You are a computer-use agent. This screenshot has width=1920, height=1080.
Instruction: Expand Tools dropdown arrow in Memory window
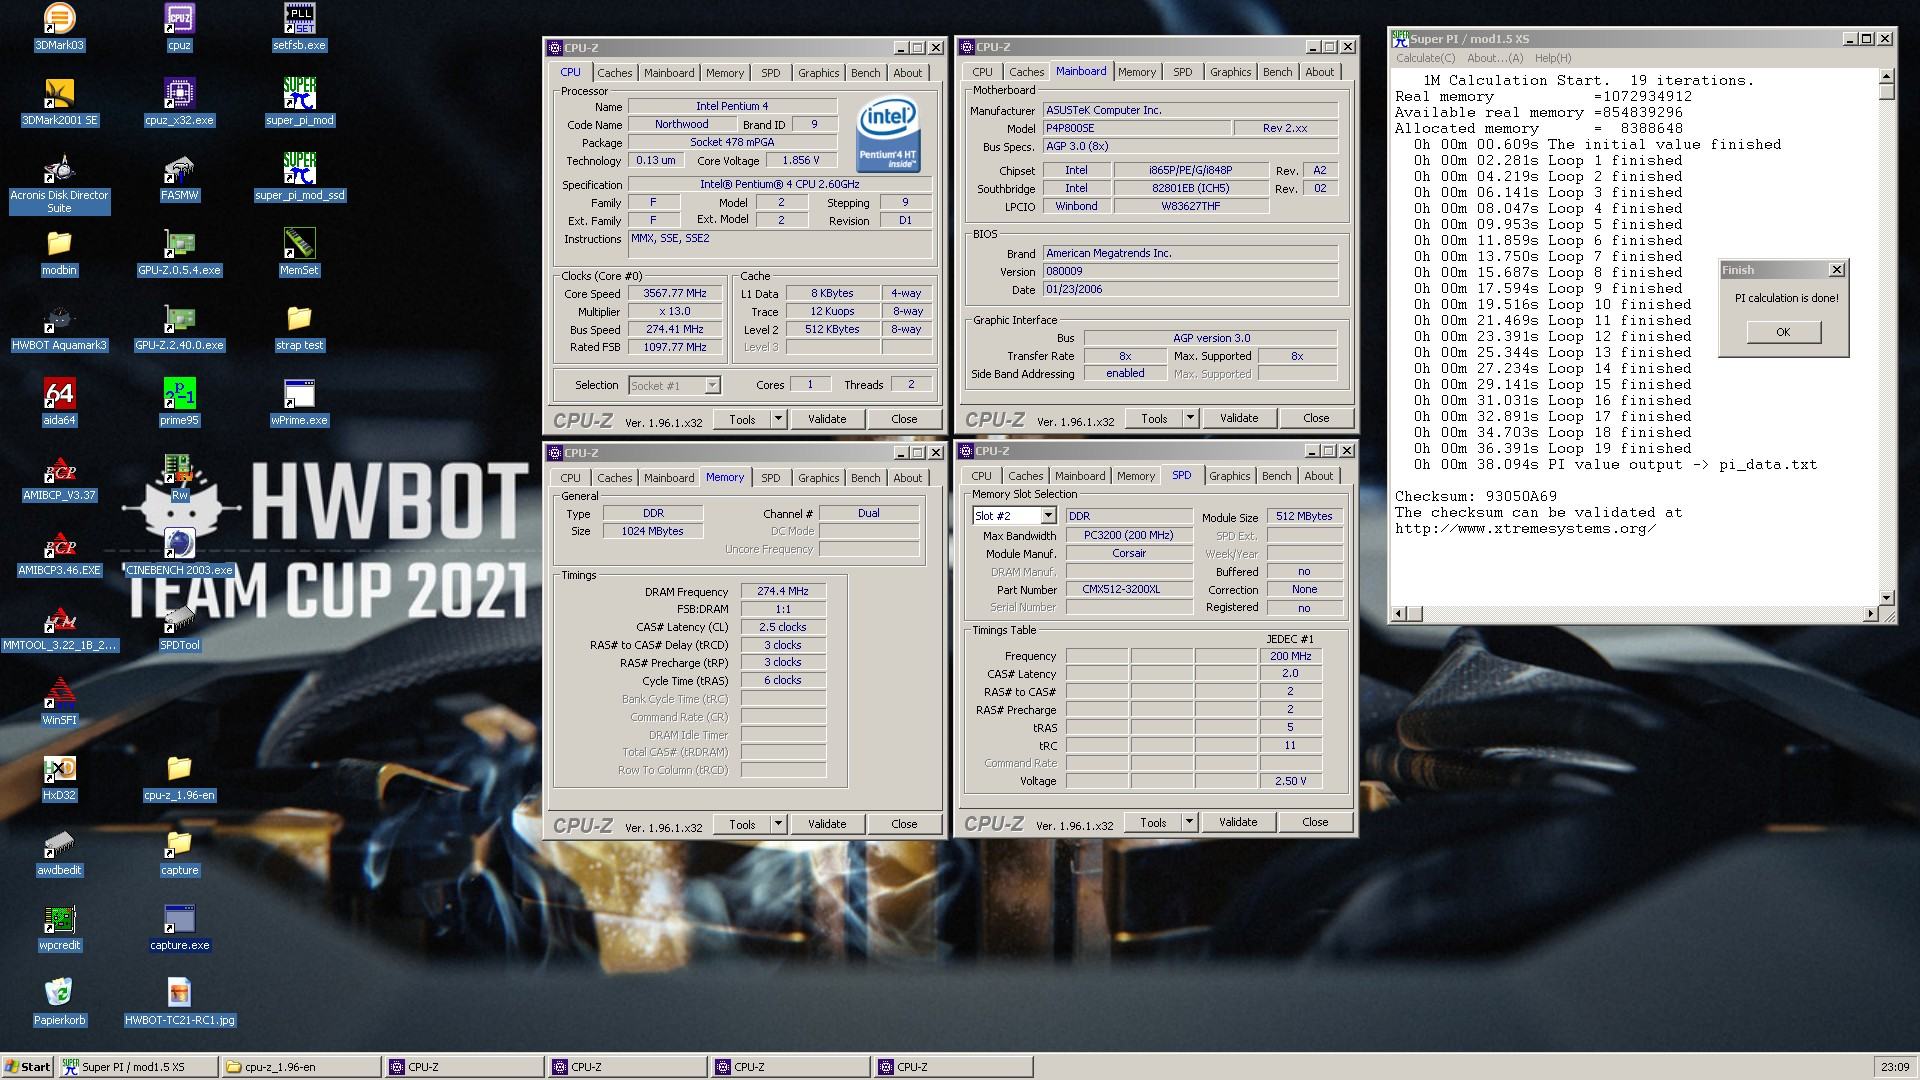(778, 824)
